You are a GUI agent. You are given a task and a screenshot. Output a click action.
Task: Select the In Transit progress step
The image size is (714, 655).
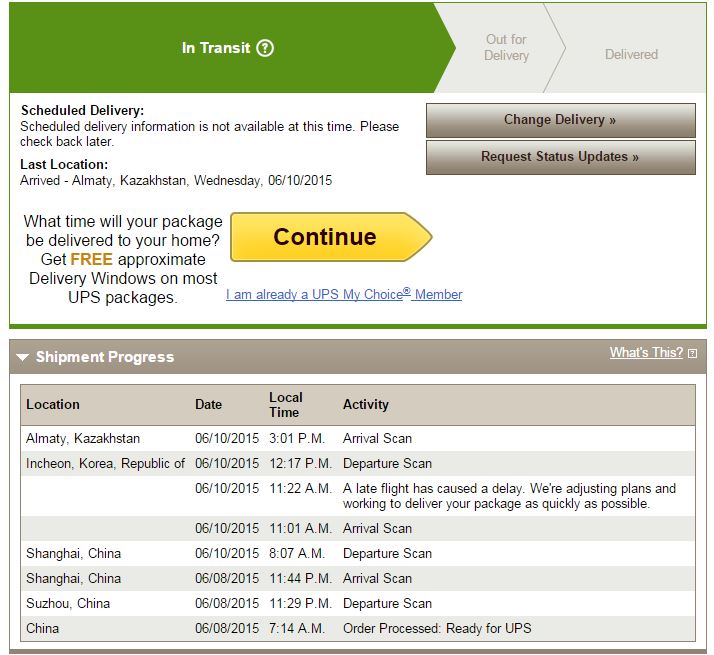(x=215, y=48)
